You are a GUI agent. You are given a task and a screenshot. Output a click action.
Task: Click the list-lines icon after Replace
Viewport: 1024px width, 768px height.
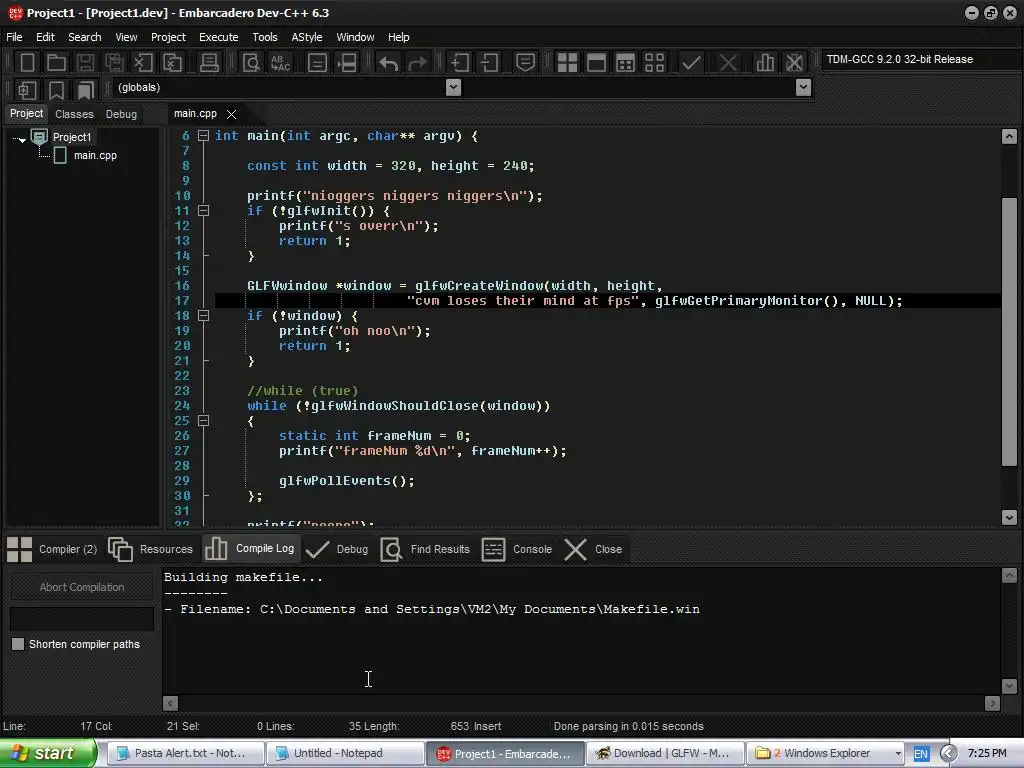coord(317,63)
